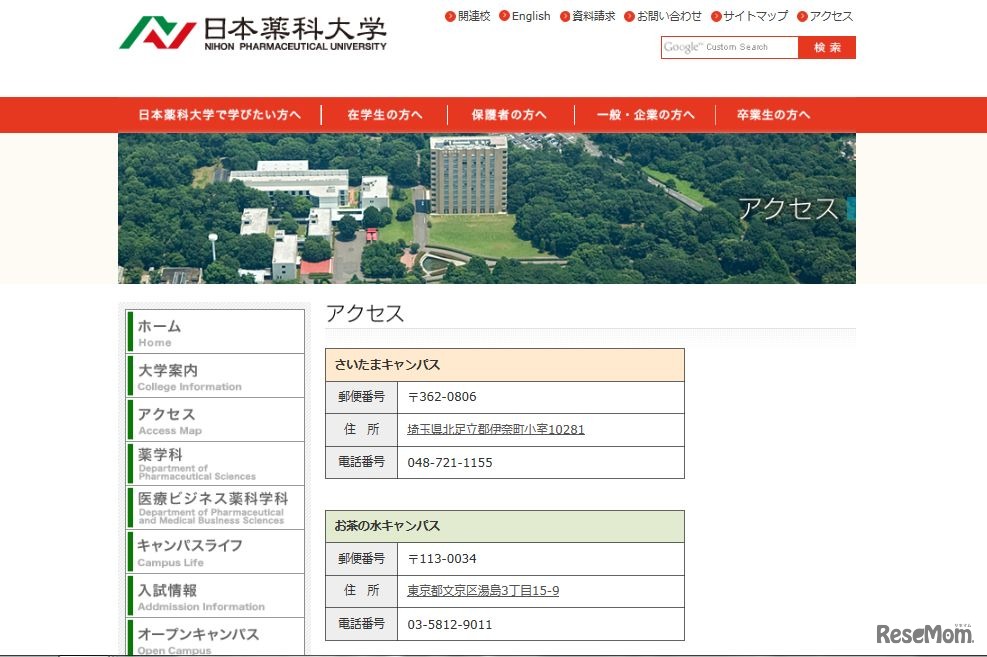This screenshot has height=657, width=987.
Task: Open the オープンキャンパス Open Campus page
Action: [200, 638]
